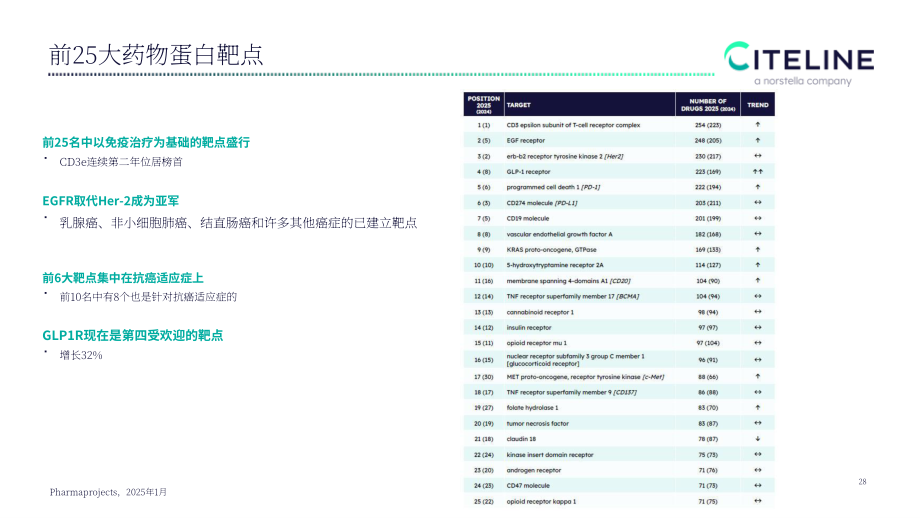Select heading 前6大靶点集中在抗癌适应症上
Image resolution: width=920 pixels, height=518 pixels.
[123, 278]
